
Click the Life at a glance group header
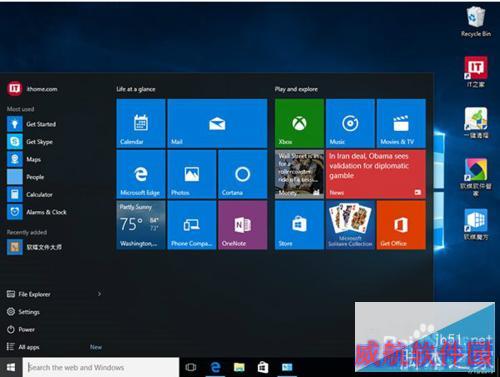tap(136, 89)
